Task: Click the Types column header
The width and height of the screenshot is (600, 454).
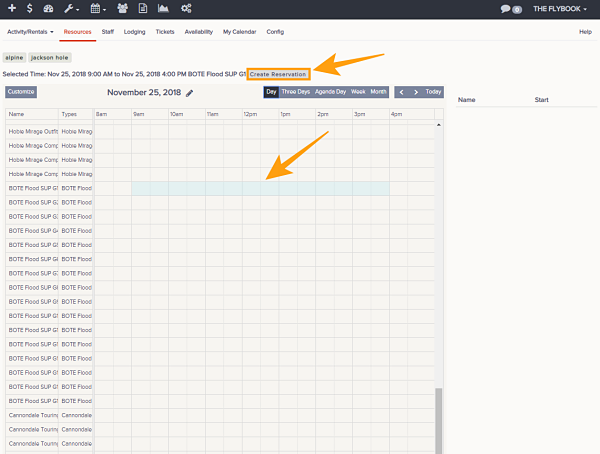Action: (76, 114)
